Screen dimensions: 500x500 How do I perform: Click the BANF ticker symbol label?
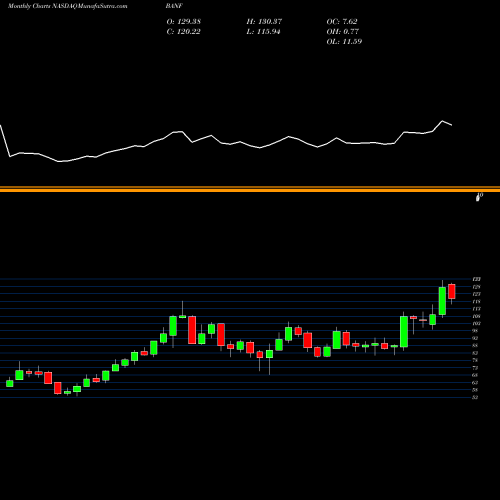[x=174, y=6]
